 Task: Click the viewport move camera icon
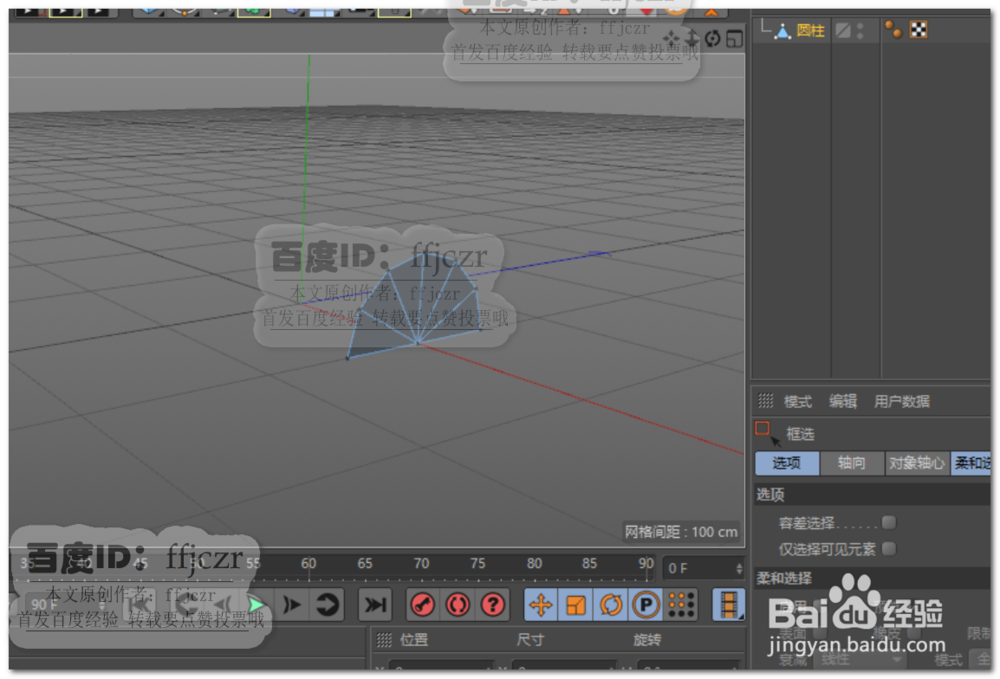[671, 39]
